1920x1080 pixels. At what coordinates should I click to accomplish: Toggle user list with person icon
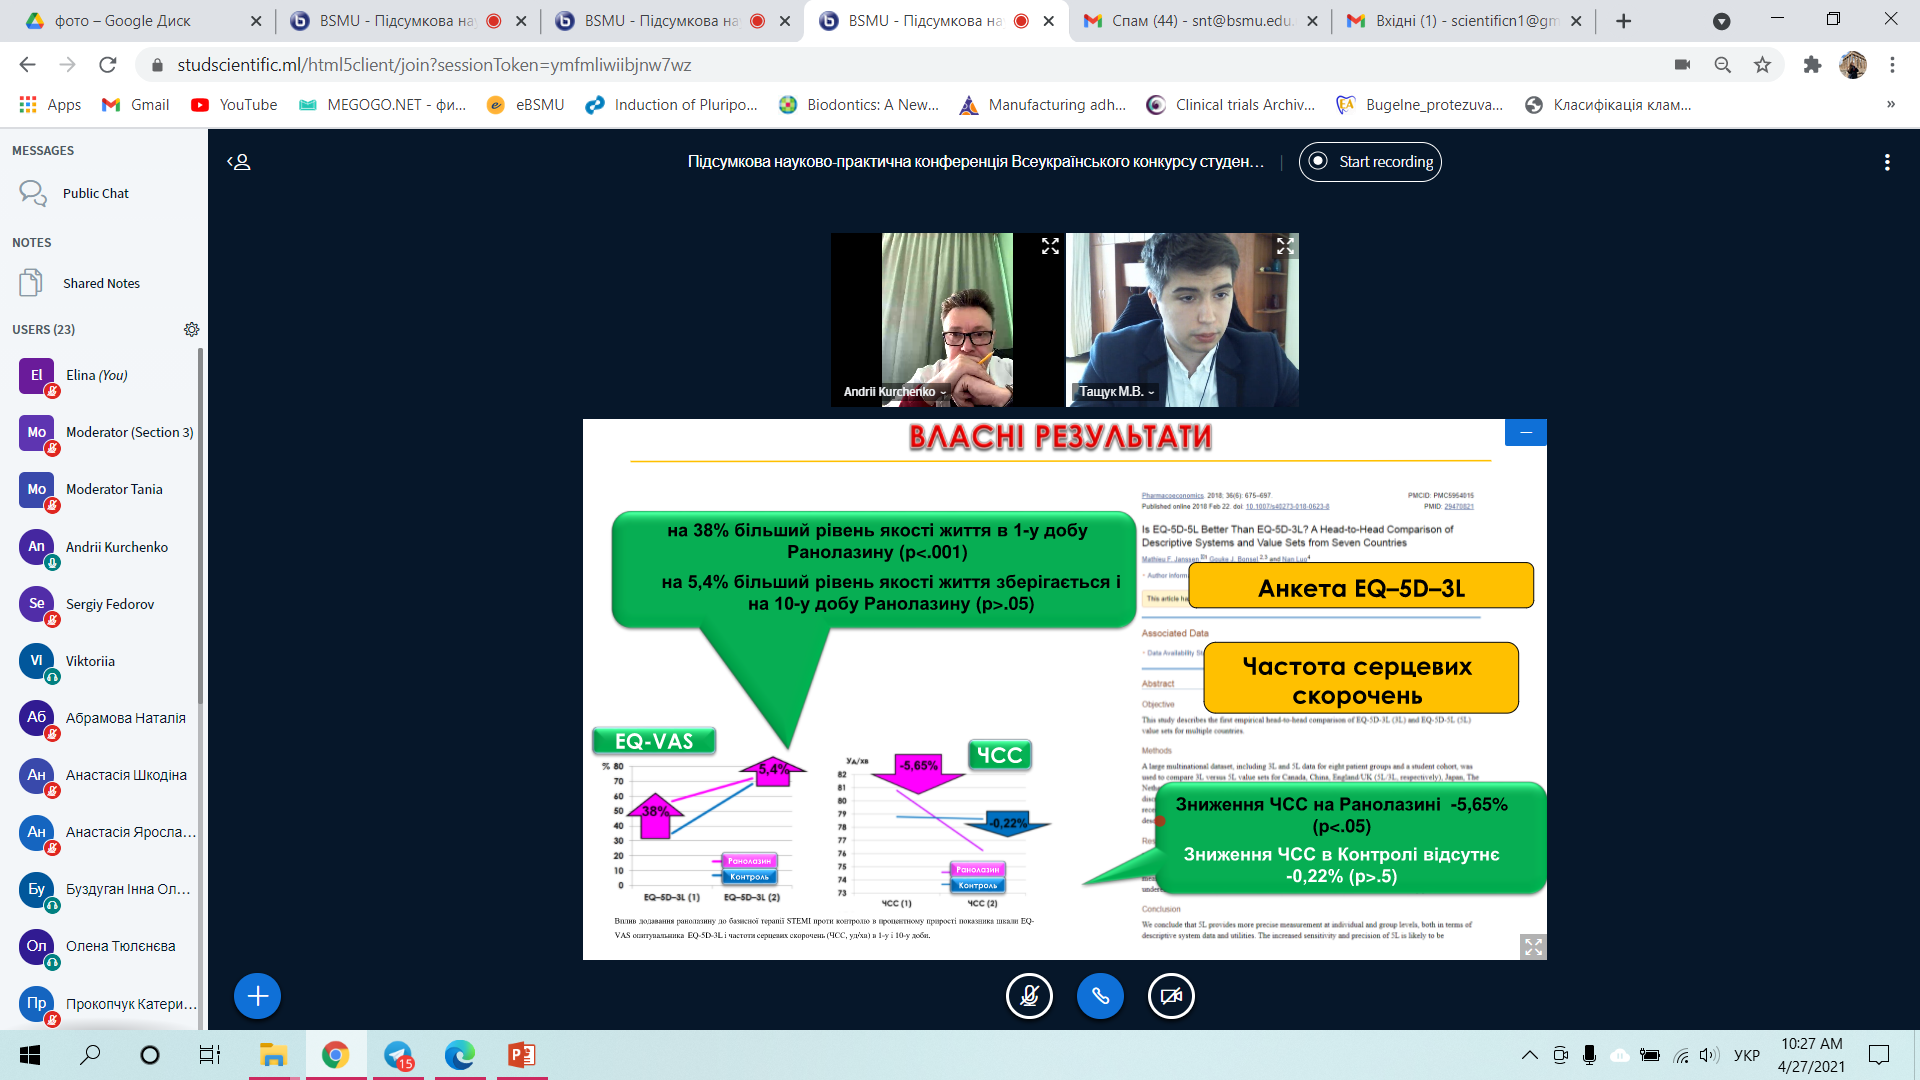click(239, 162)
